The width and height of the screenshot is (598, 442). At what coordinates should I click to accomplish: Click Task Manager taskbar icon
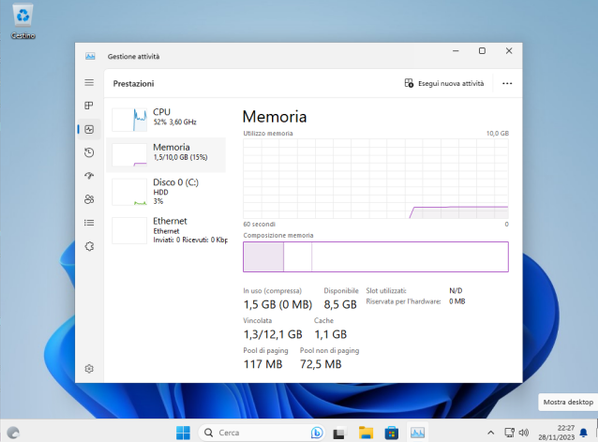click(x=417, y=432)
